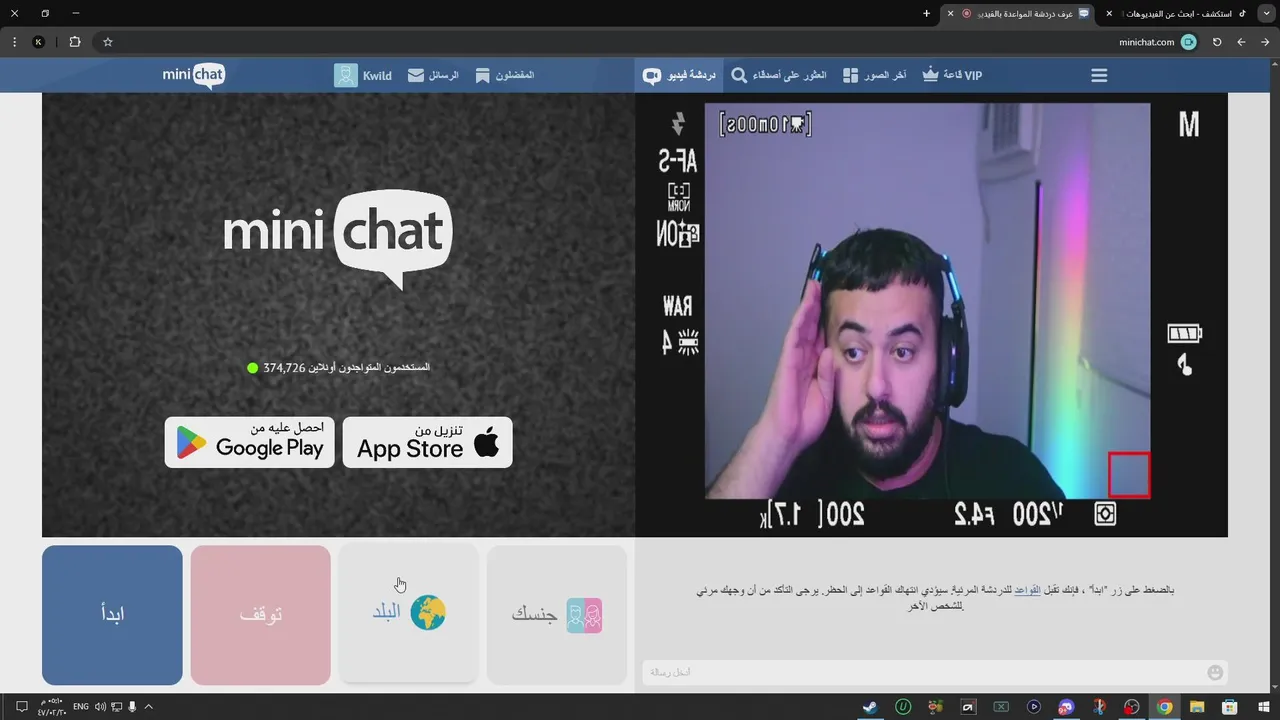
Task: Open Microsoft Store from the taskbar
Action: pyautogui.click(x=1230, y=707)
